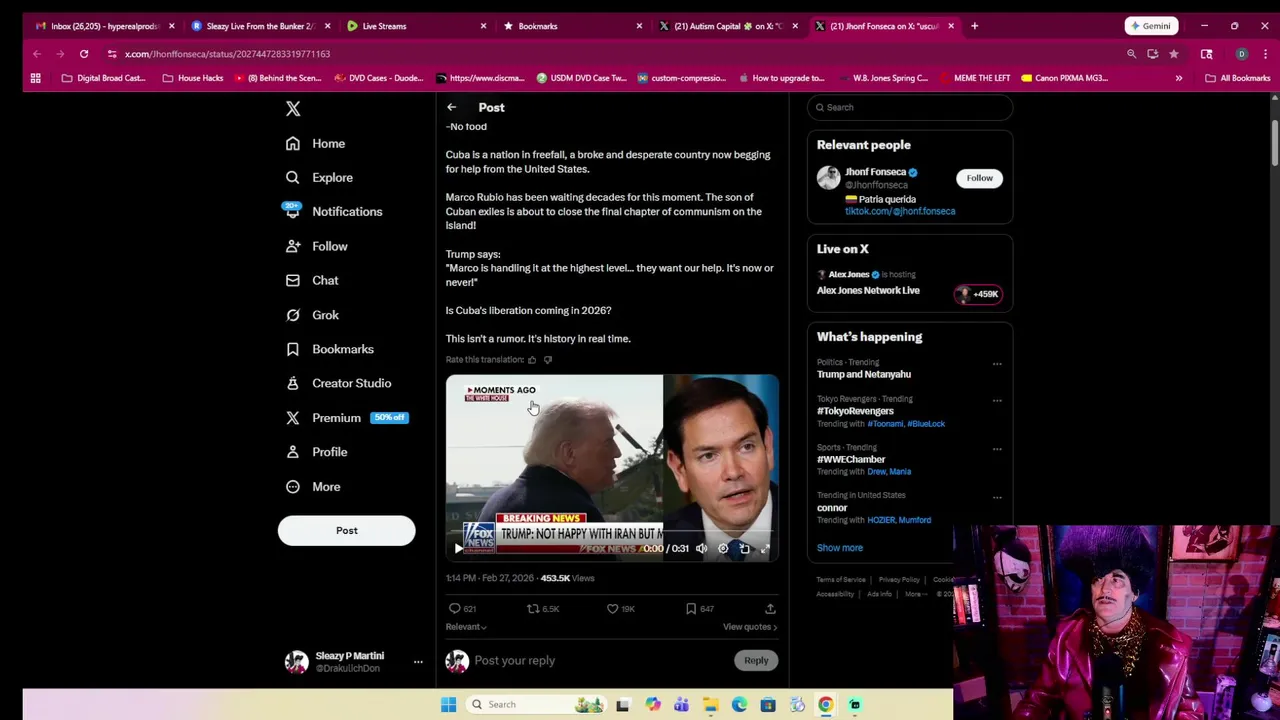Open the Windows Start menu

coord(448,705)
